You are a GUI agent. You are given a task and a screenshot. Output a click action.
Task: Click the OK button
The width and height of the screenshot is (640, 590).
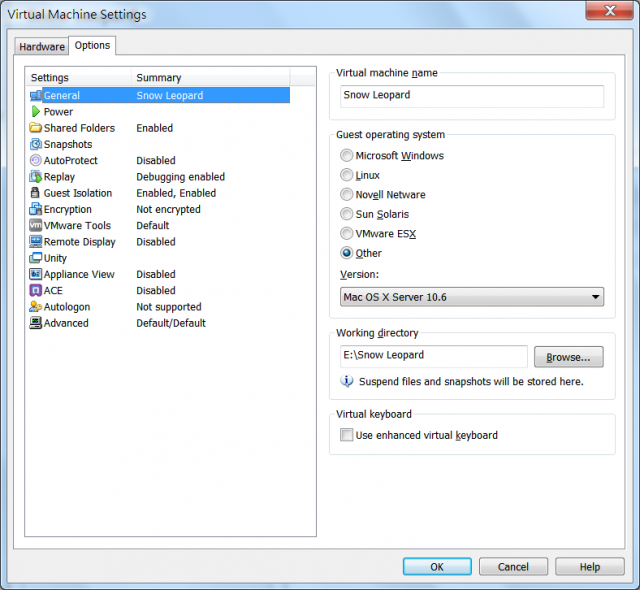coord(437,567)
